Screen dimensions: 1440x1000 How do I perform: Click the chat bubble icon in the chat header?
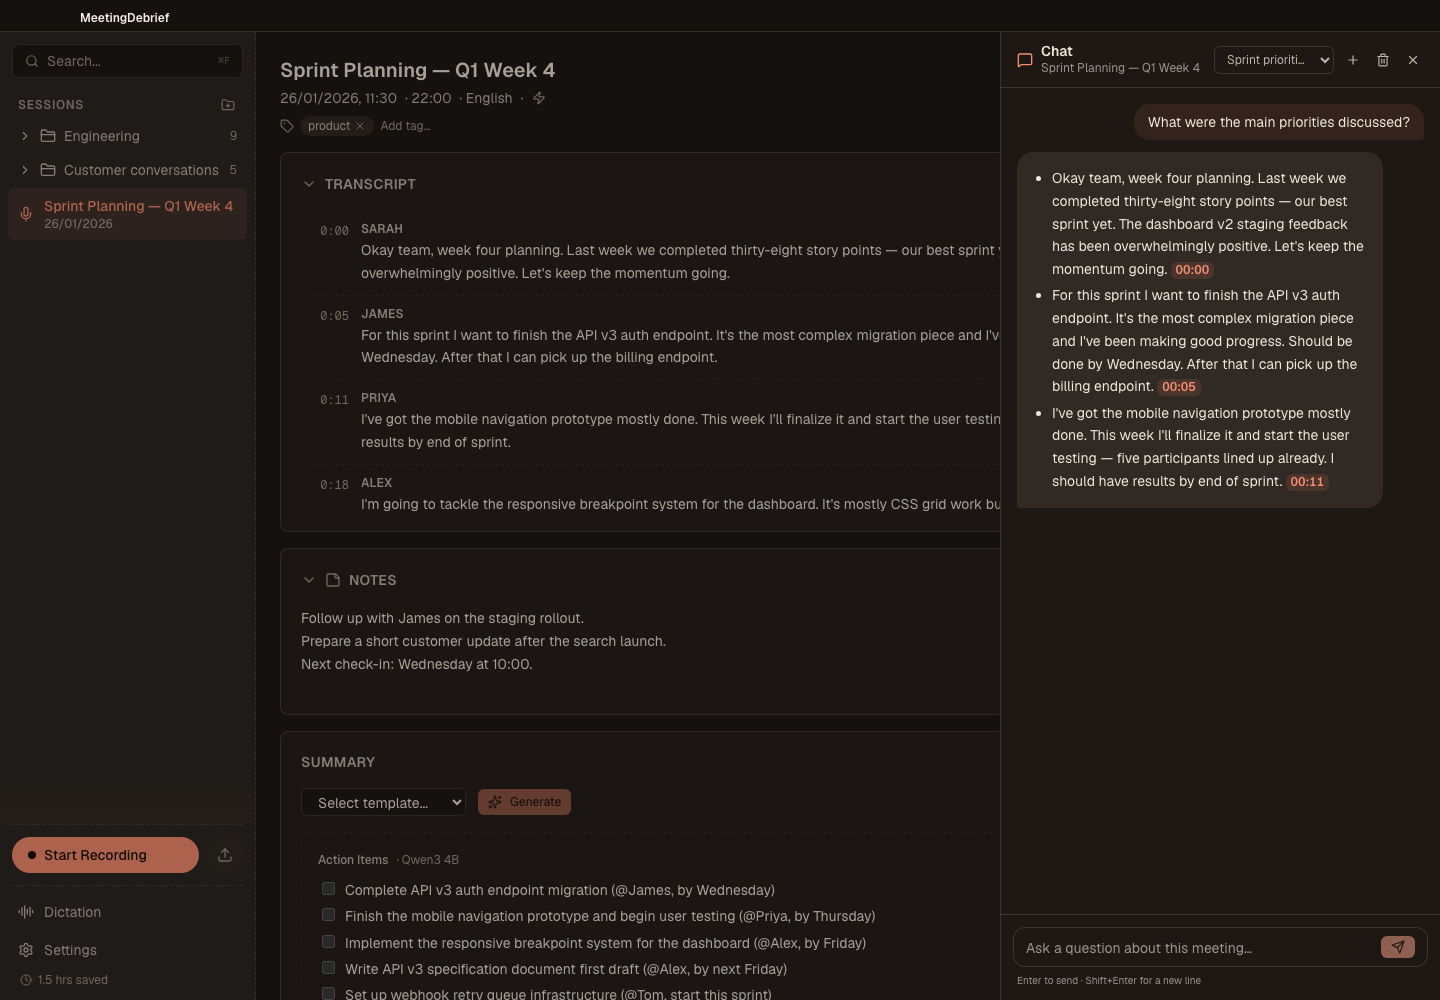coord(1025,60)
